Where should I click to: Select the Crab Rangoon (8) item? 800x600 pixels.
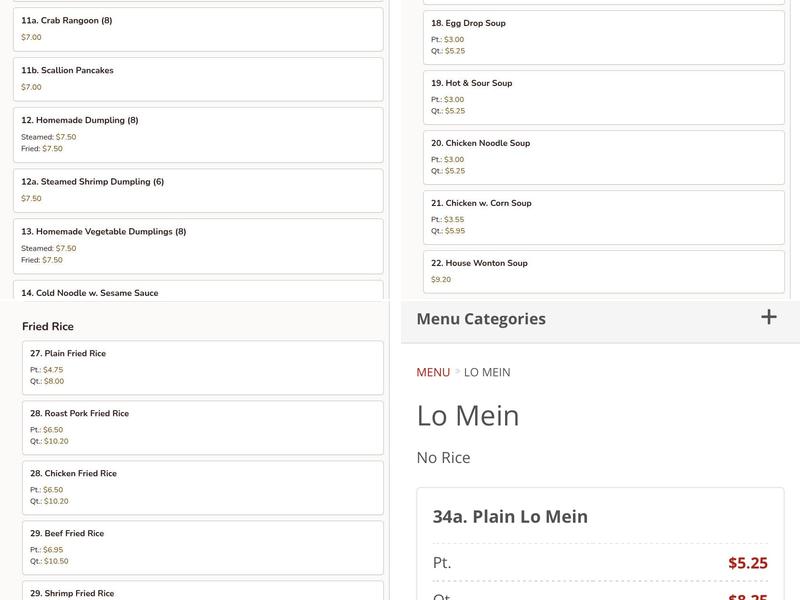(x=202, y=28)
